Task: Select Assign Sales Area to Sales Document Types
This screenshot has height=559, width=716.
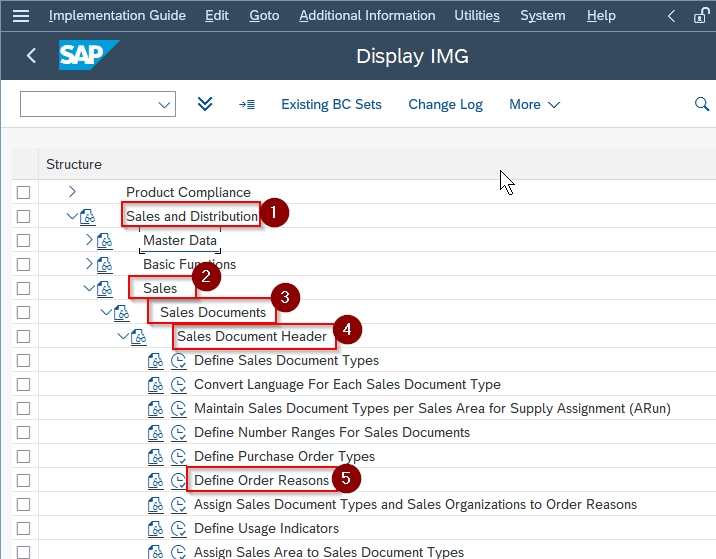Action: 329,552
